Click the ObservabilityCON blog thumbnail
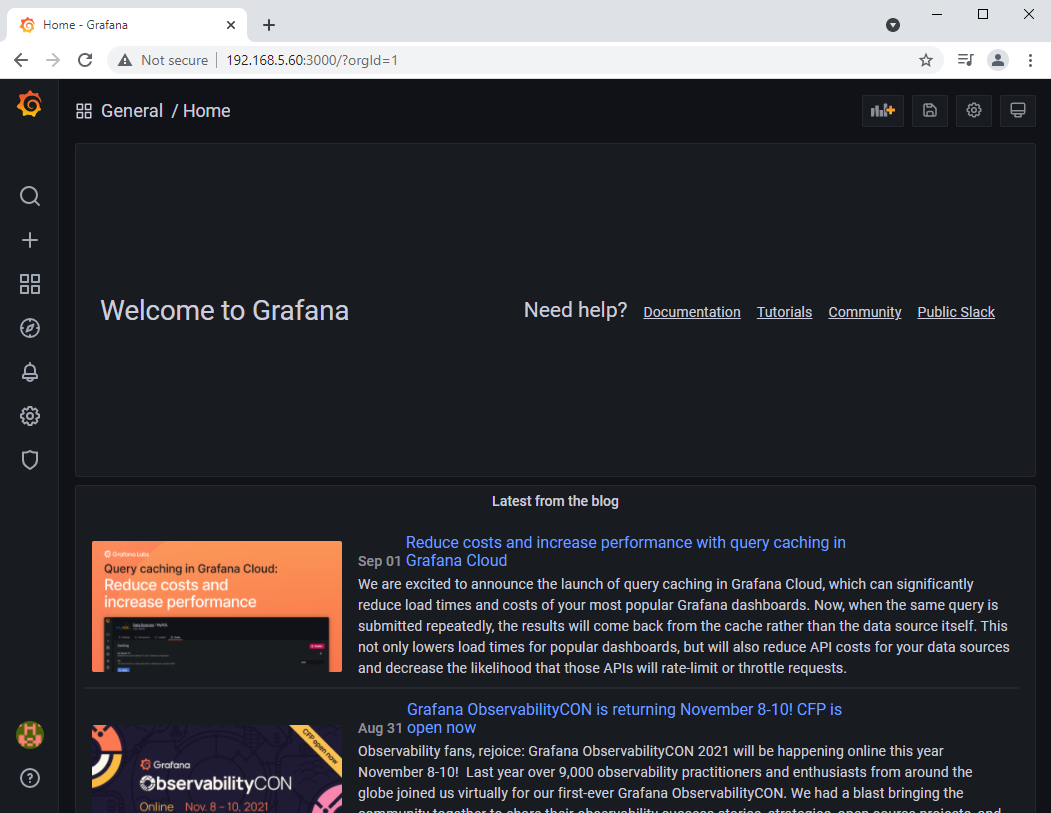The height and width of the screenshot is (813, 1051). point(217,769)
